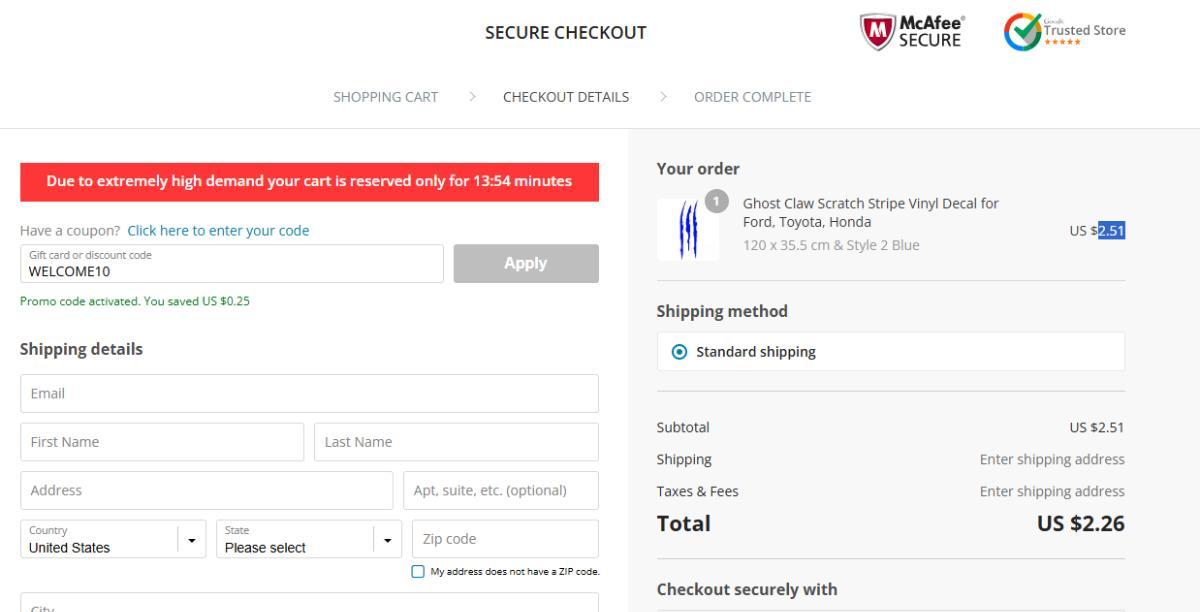Focus the Email input field
The width and height of the screenshot is (1200, 612).
click(x=309, y=394)
